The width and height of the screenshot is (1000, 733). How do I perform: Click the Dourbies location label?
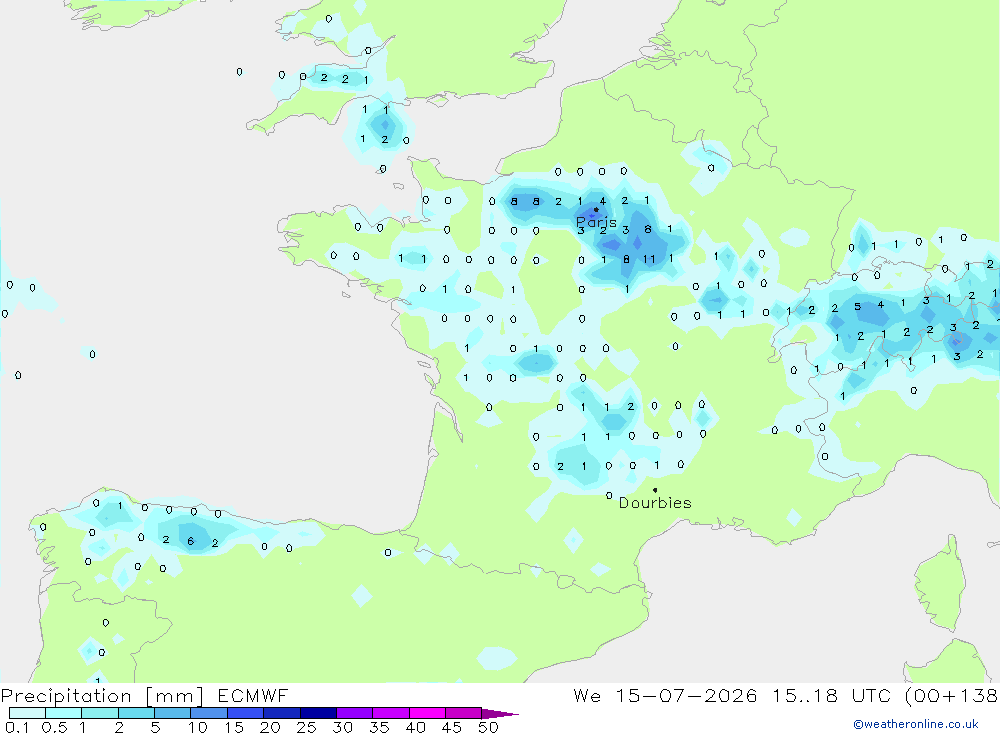click(x=655, y=503)
